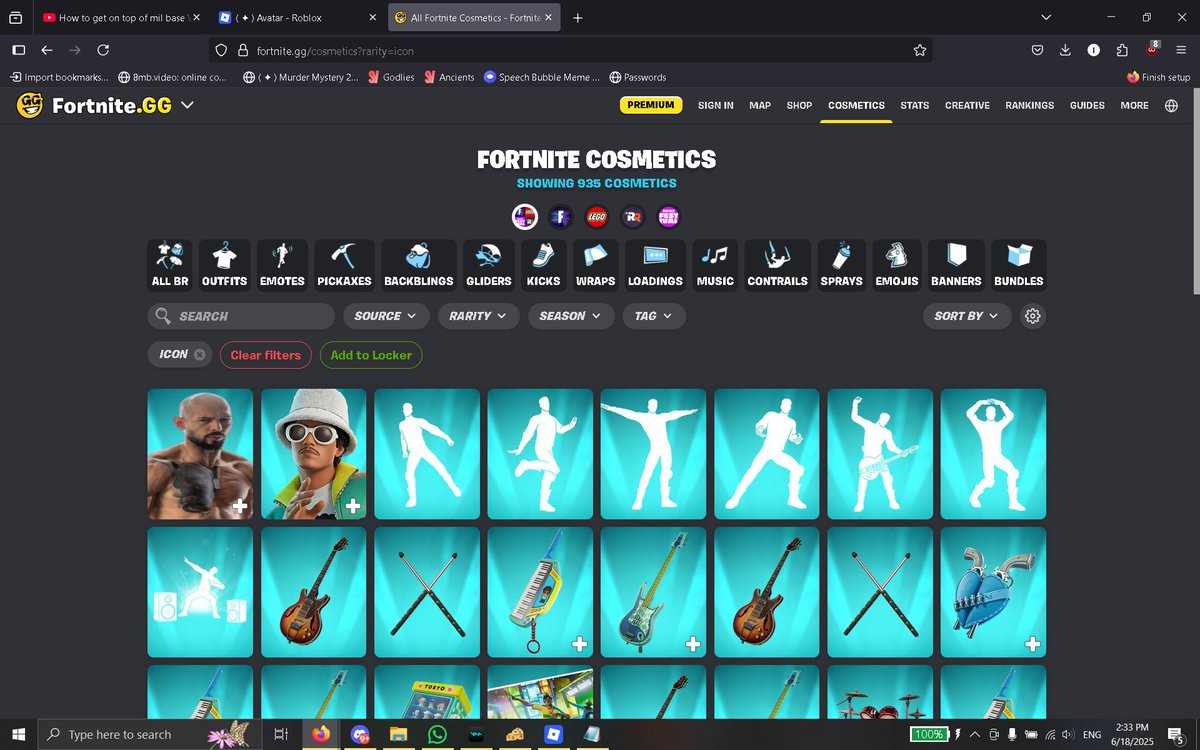Viewport: 1200px width, 750px height.
Task: Click the All BR category icon
Action: tap(170, 265)
